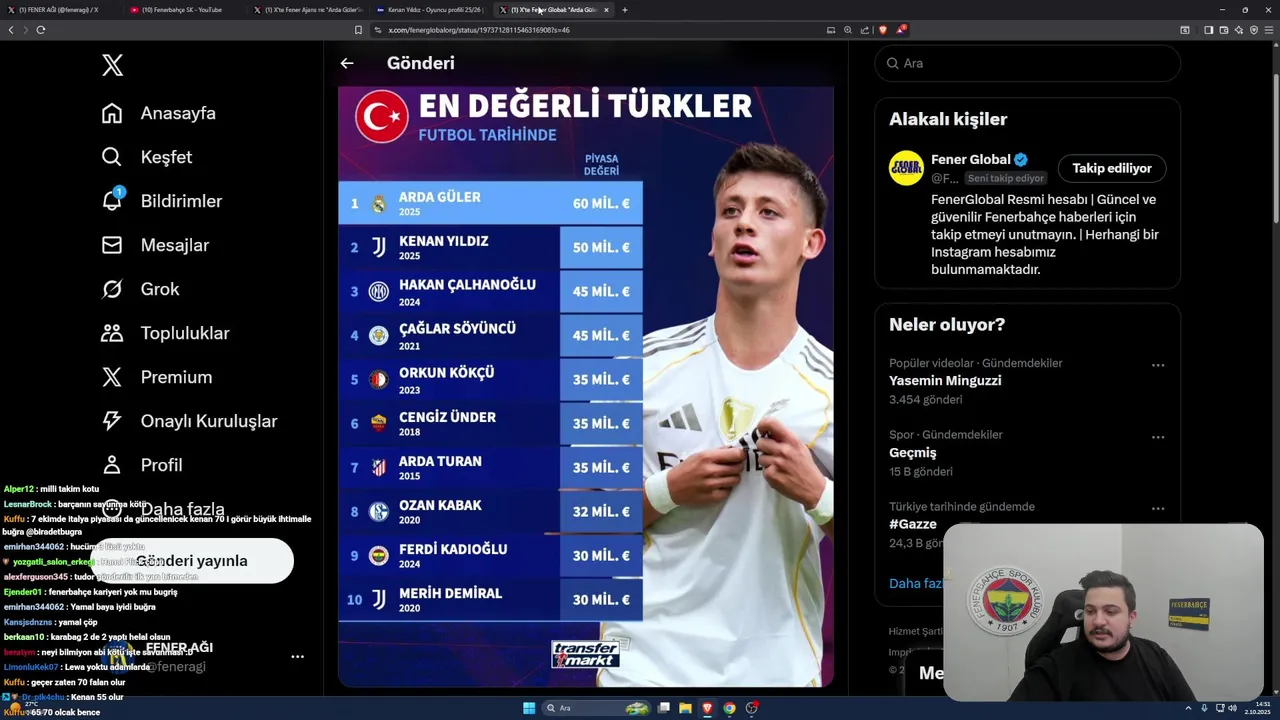Open Keşfet explore page
This screenshot has width=1280, height=720.
tap(147, 157)
